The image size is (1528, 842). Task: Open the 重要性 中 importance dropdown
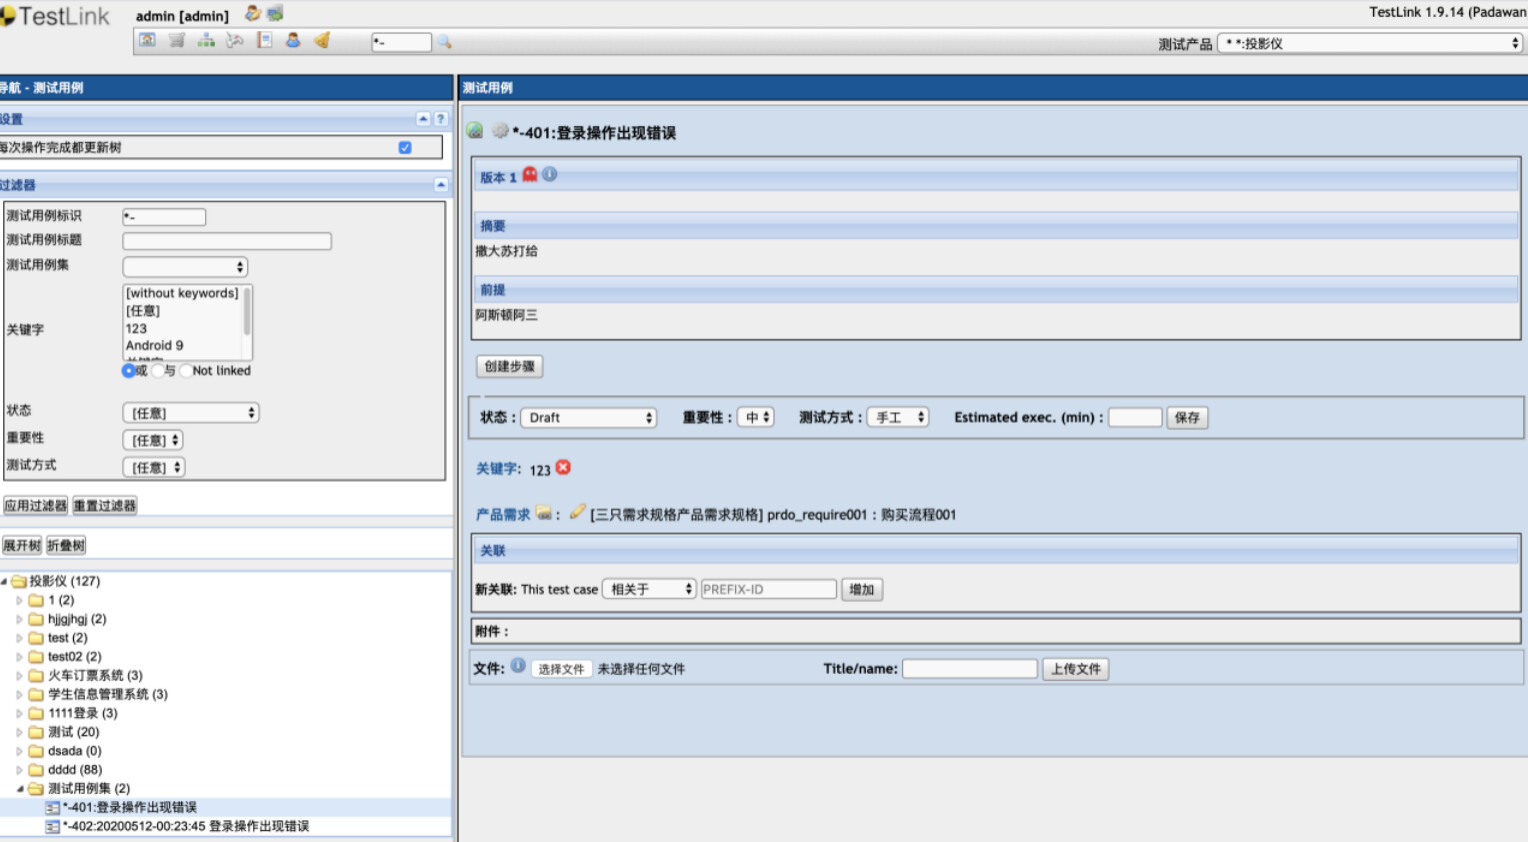tap(756, 417)
